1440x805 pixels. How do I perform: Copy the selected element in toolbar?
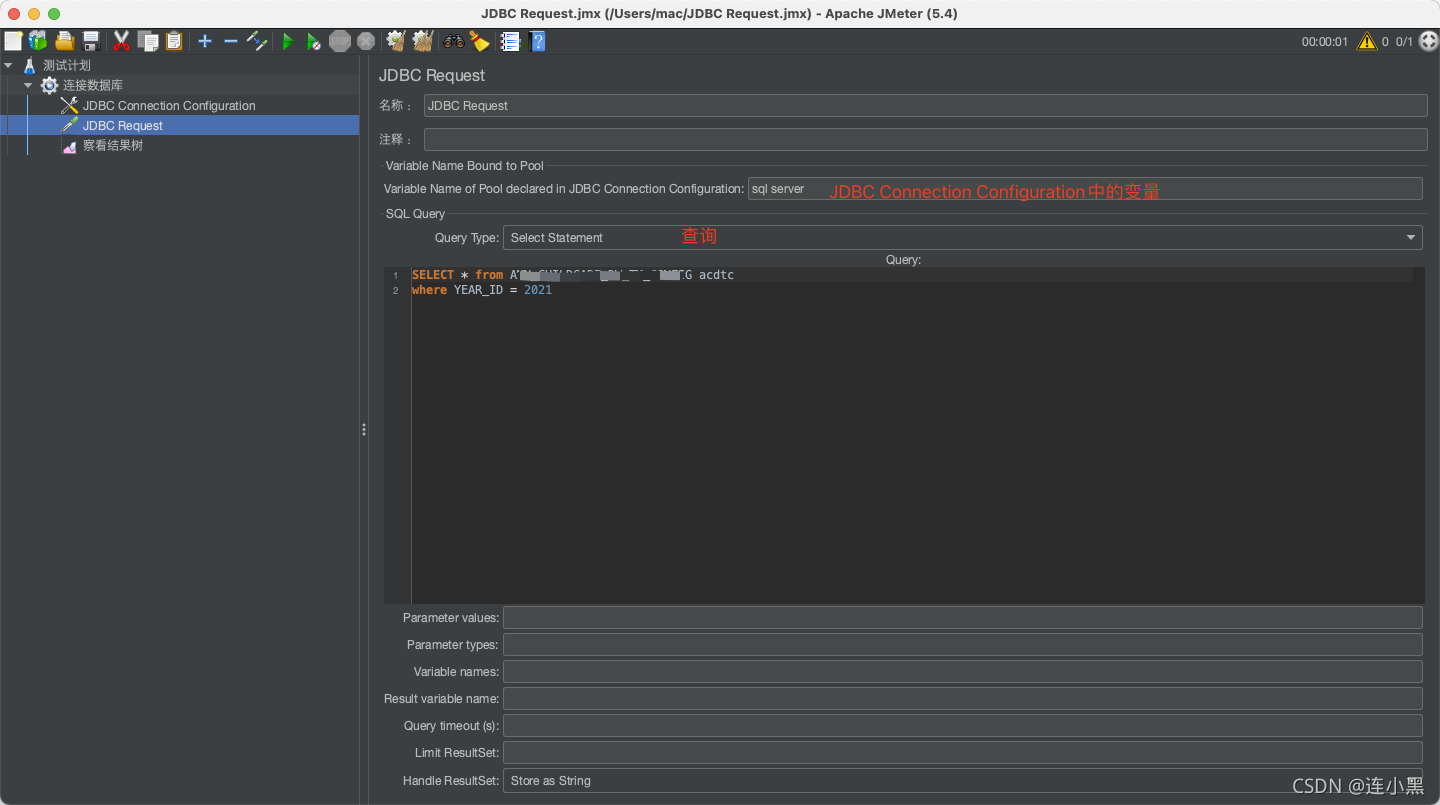148,41
